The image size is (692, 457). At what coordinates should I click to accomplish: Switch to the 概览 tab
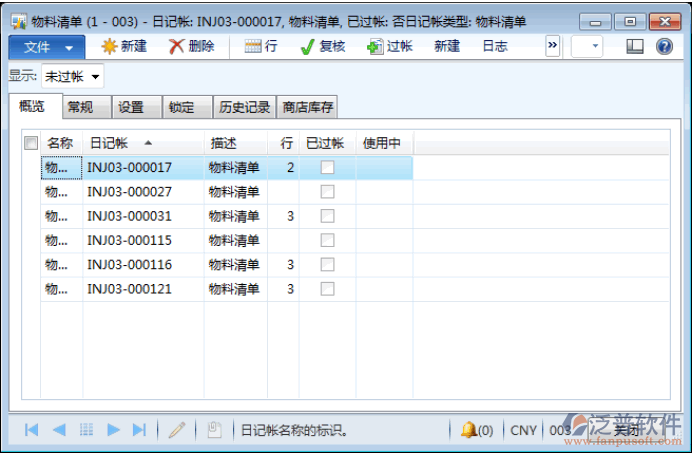(32, 106)
